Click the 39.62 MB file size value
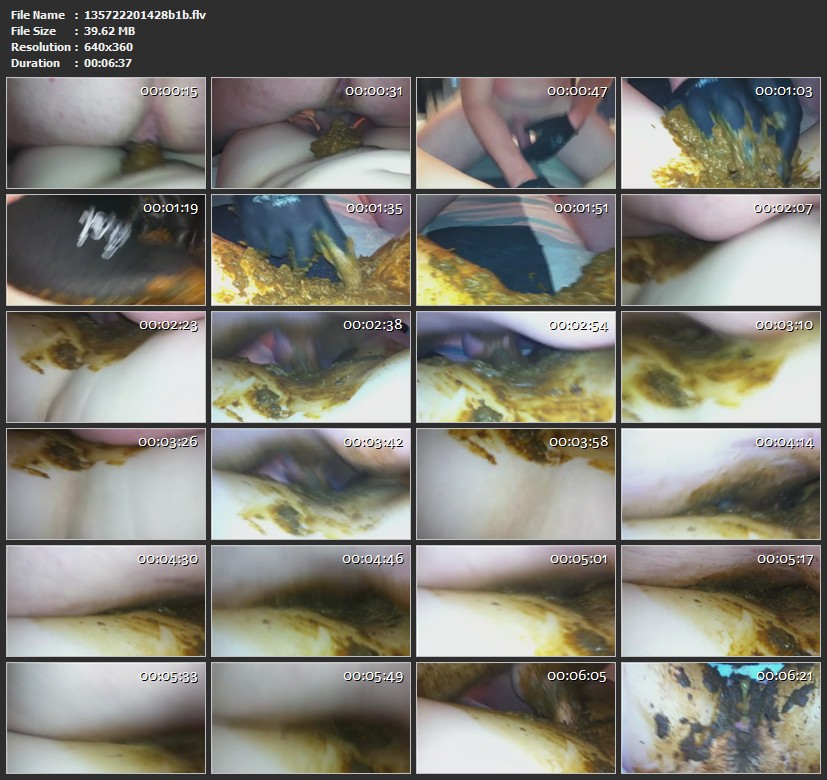Screen dimensions: 827x780 107,31
